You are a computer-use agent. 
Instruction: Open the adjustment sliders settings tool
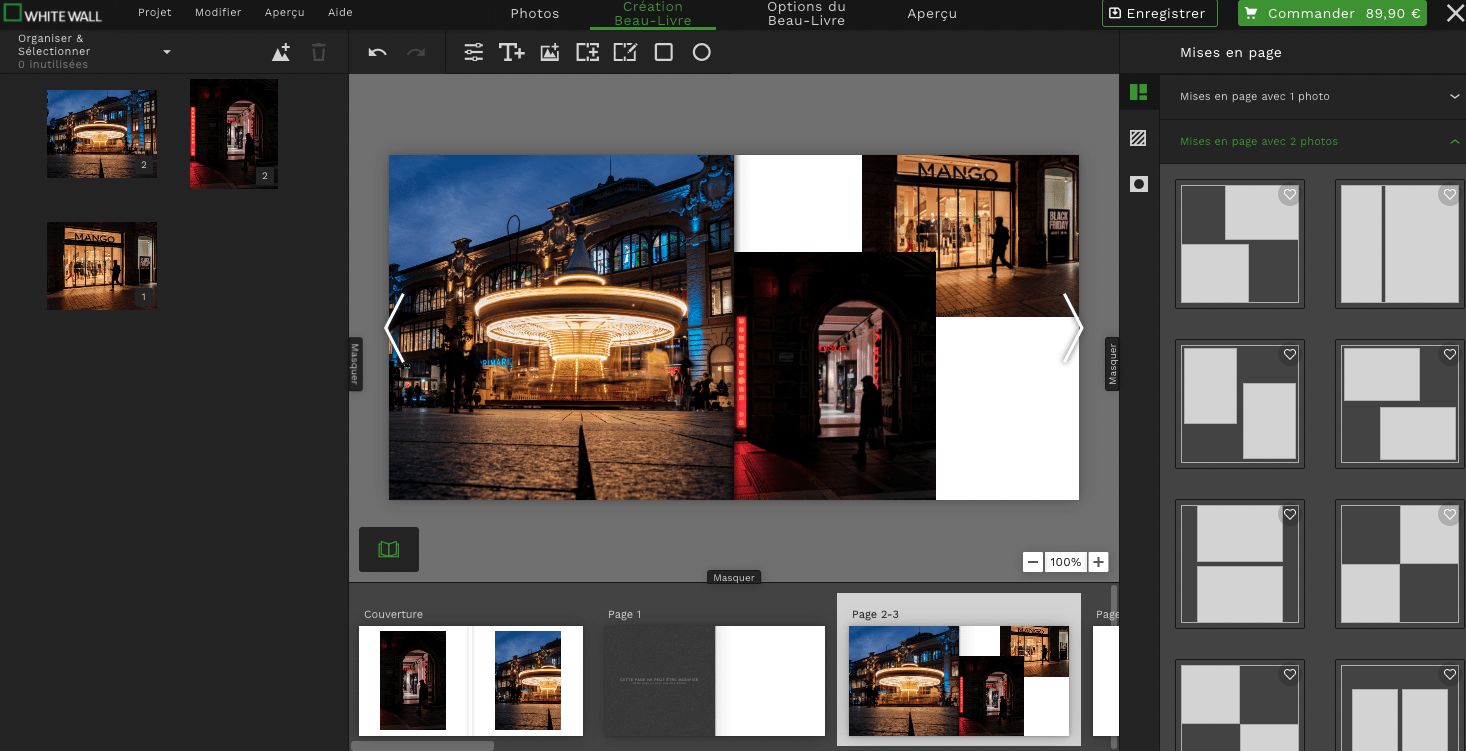(474, 52)
